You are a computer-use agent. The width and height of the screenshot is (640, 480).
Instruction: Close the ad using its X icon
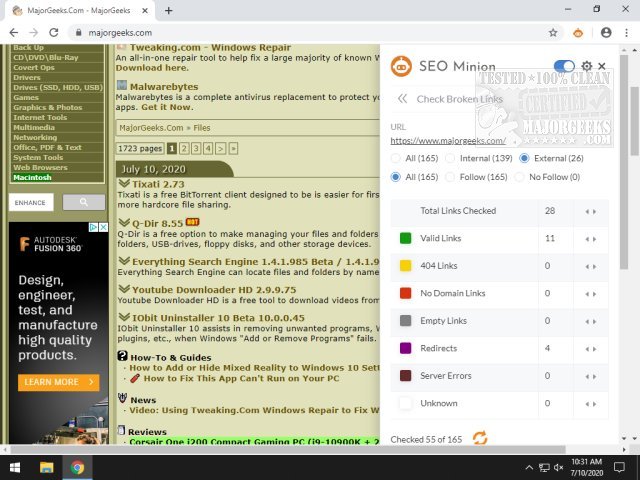[x=103, y=228]
